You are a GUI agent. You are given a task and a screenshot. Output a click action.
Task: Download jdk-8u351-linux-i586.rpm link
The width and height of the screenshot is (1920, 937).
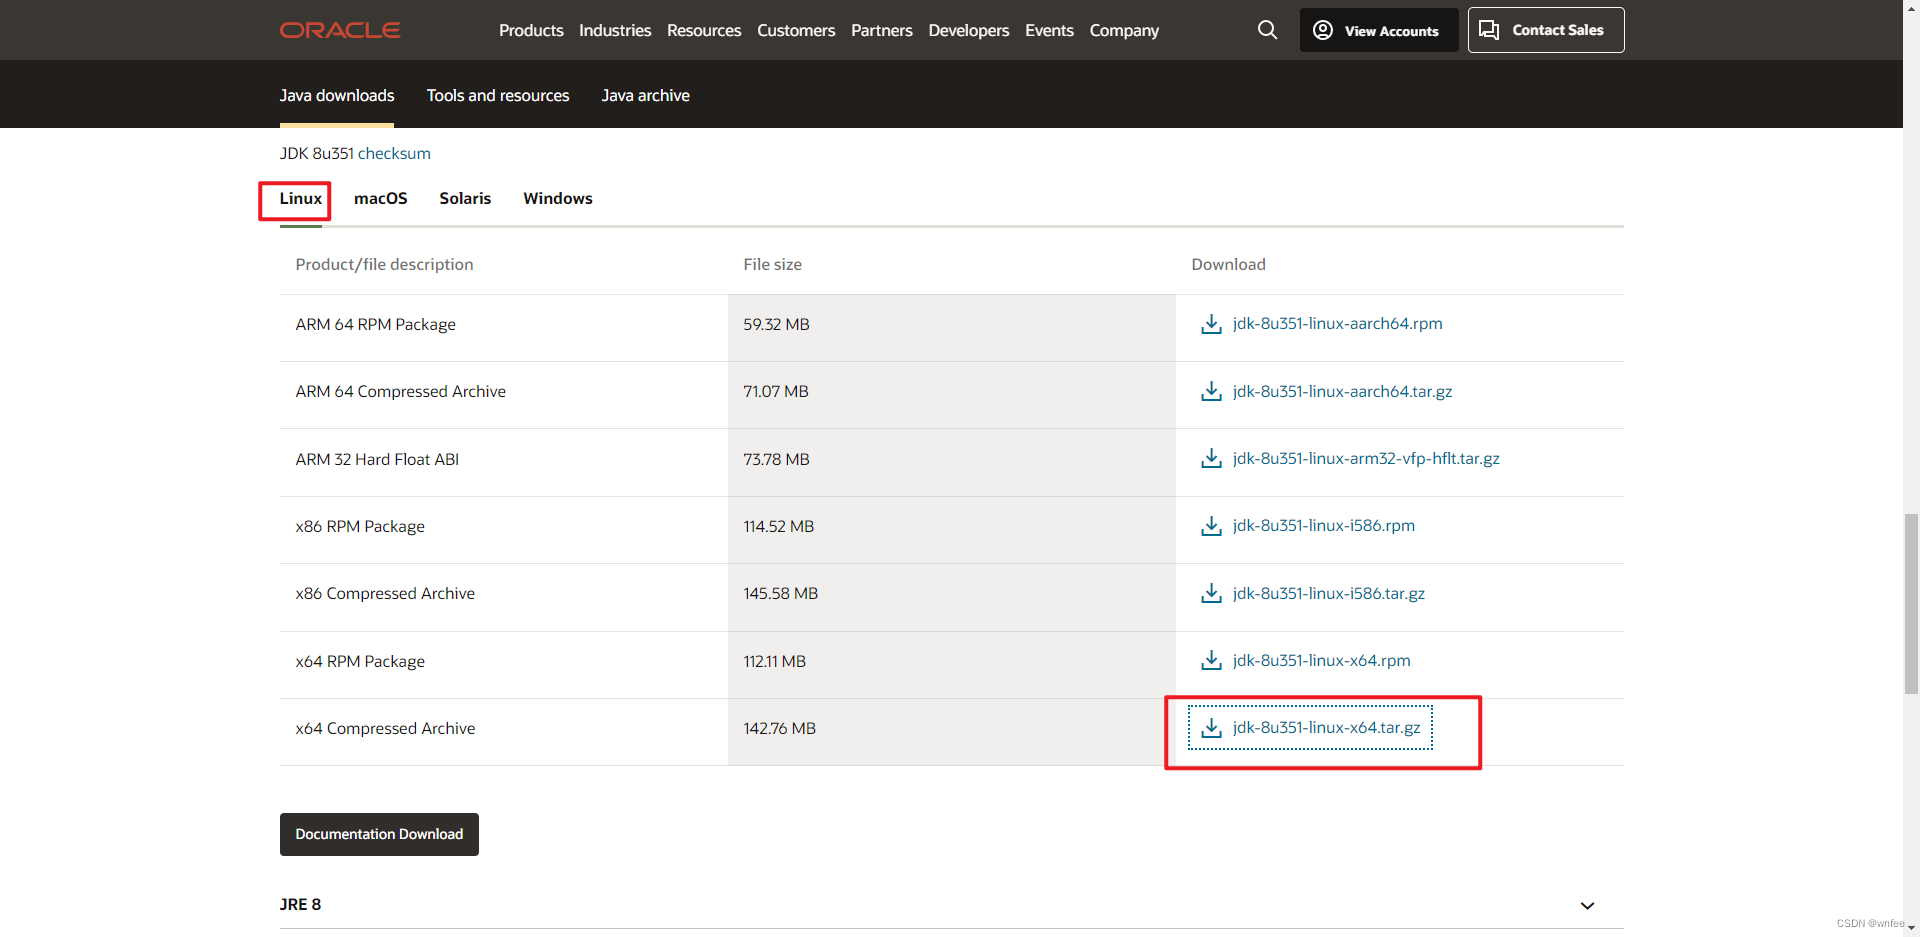[1323, 525]
